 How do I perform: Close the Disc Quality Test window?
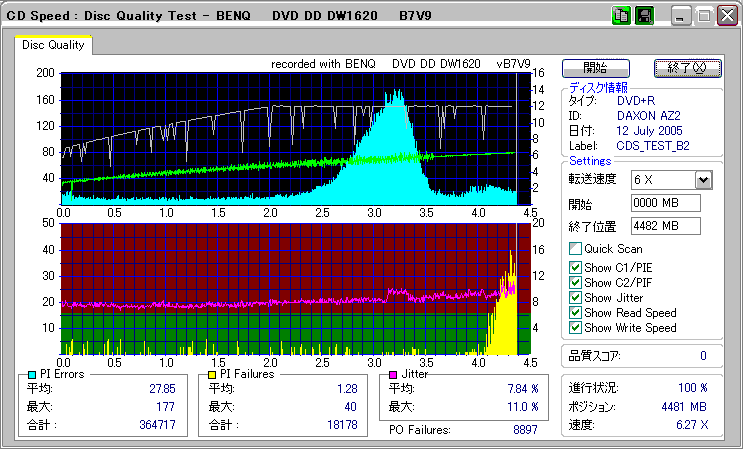tap(729, 16)
